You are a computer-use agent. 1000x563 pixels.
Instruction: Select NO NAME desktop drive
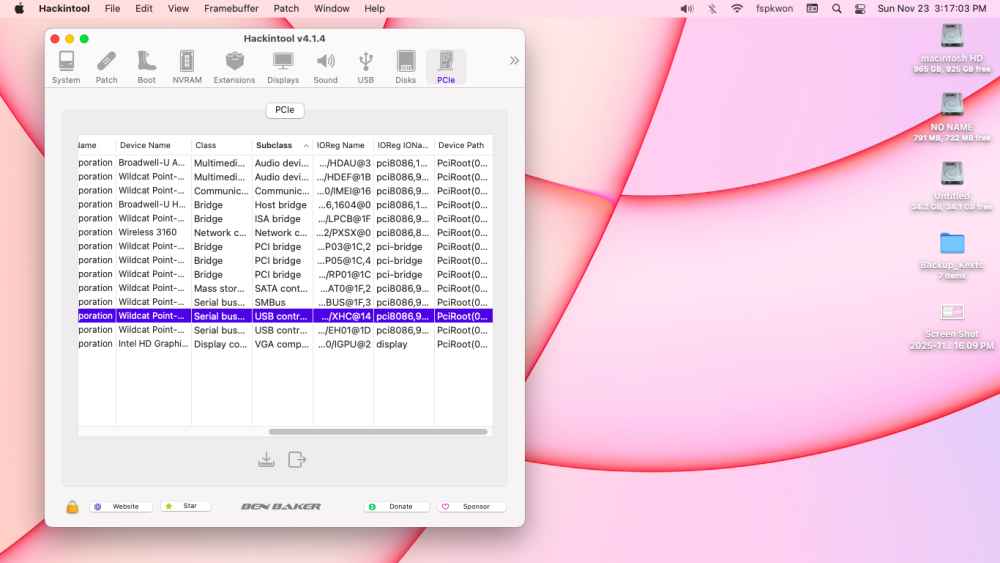tap(952, 117)
